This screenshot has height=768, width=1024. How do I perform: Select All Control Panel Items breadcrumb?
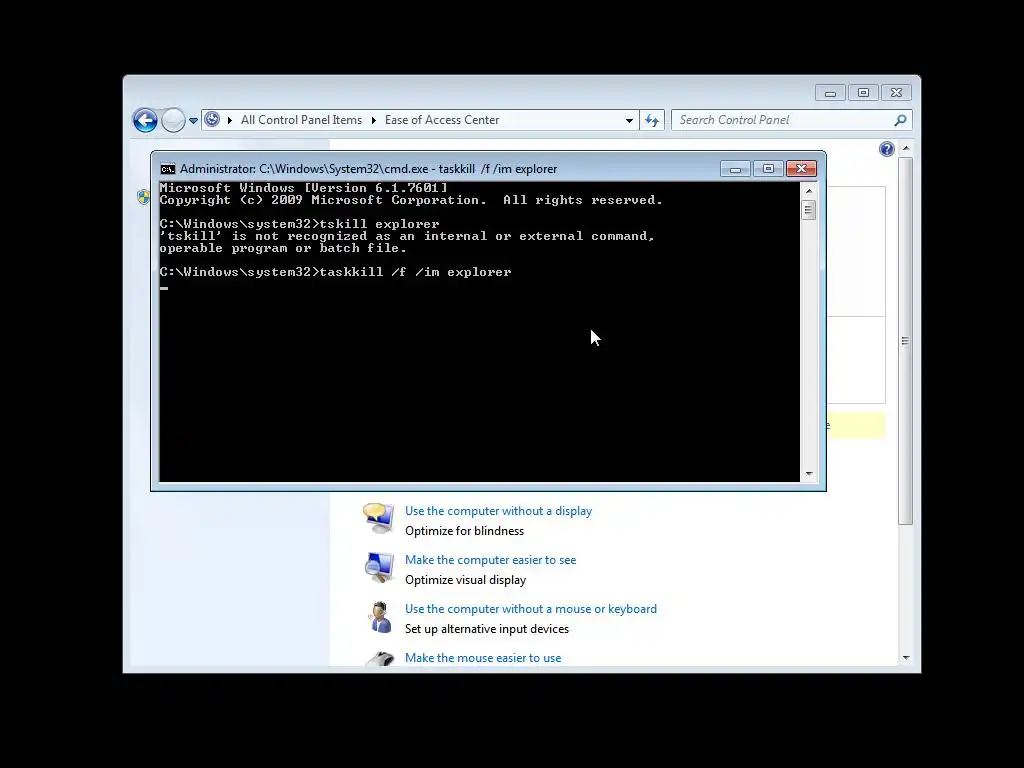click(x=301, y=120)
